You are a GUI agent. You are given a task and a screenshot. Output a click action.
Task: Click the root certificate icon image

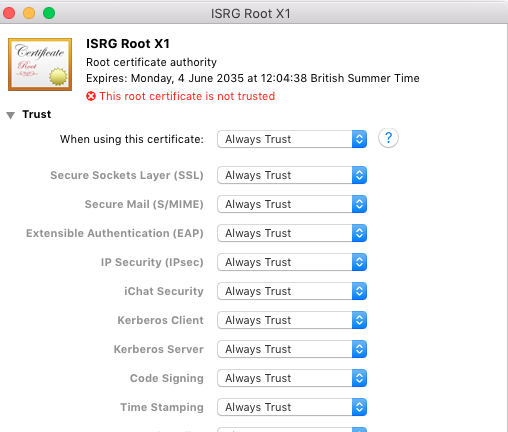click(x=40, y=64)
